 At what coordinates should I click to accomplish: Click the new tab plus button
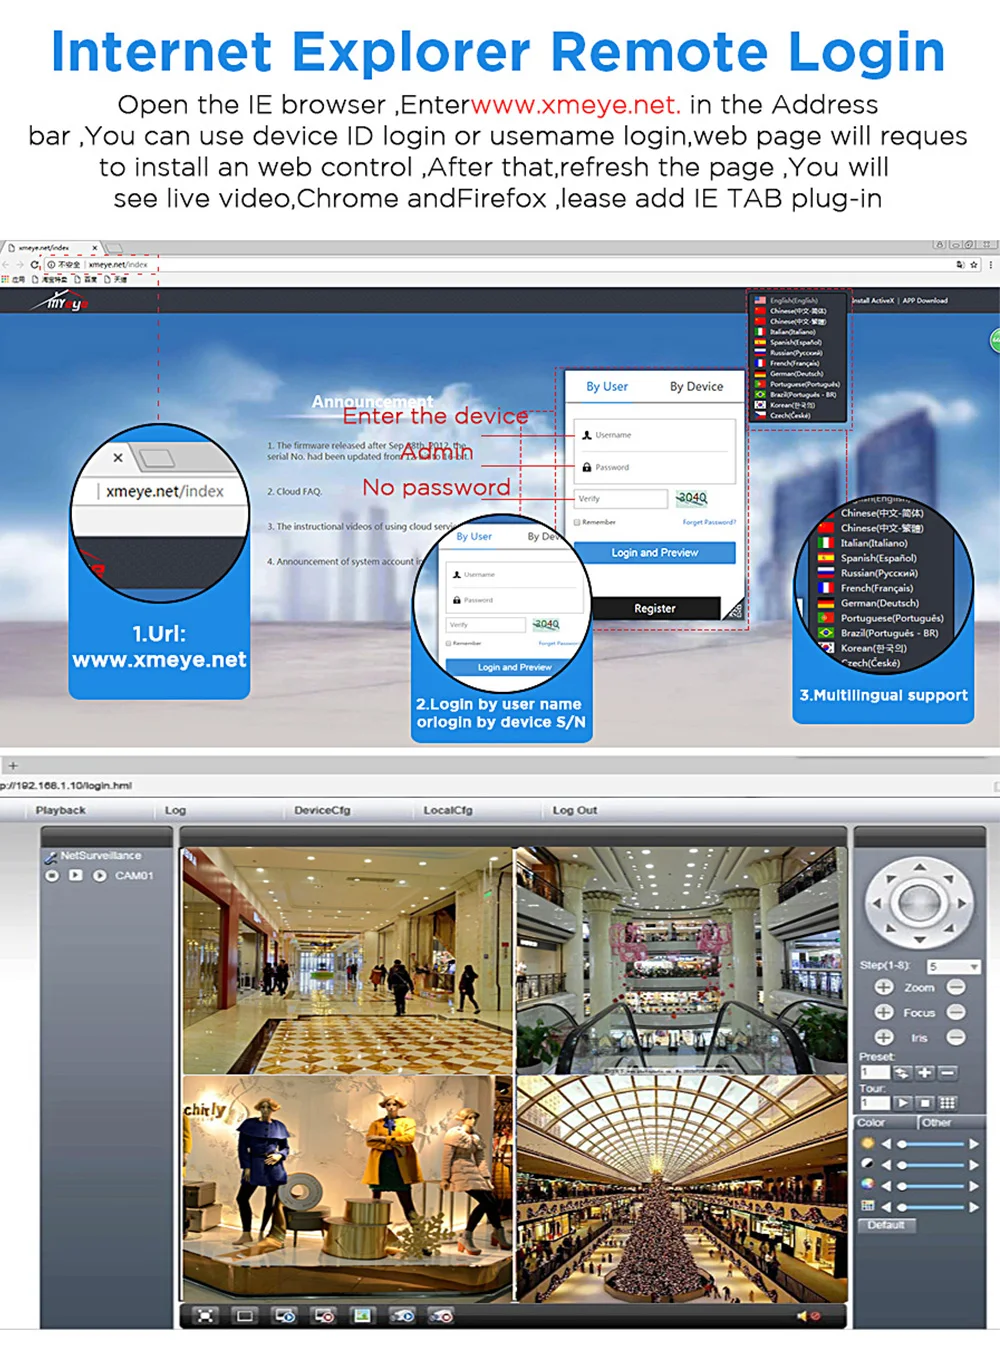[13, 765]
